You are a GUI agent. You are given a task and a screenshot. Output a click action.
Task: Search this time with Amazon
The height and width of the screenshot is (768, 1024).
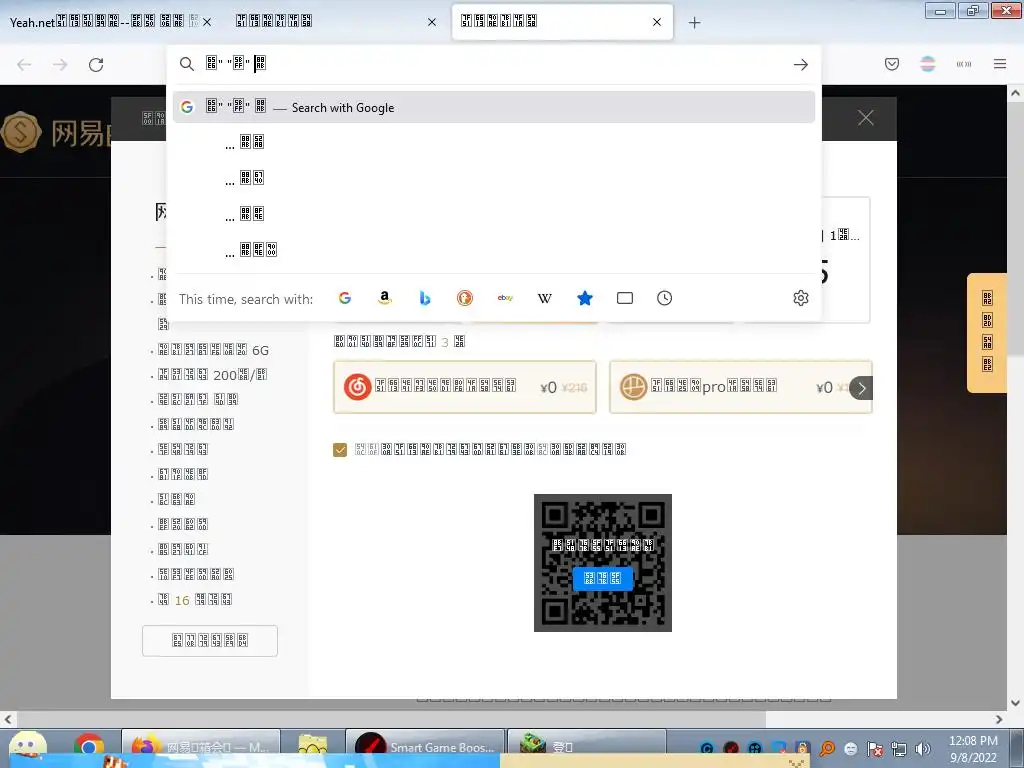click(385, 298)
